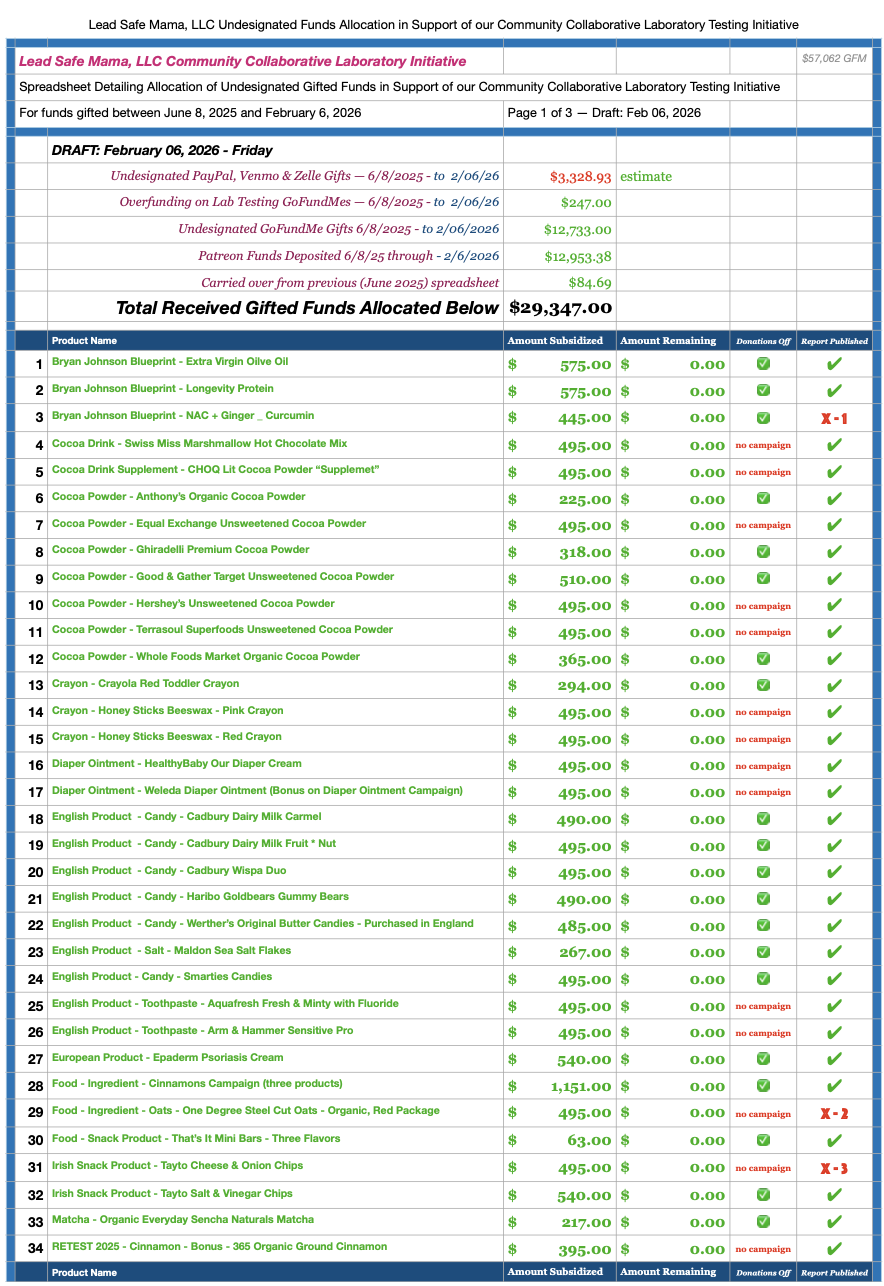This screenshot has height=1286, width=884.
Task: Click the red X-3 report marker
Action: (x=833, y=1168)
